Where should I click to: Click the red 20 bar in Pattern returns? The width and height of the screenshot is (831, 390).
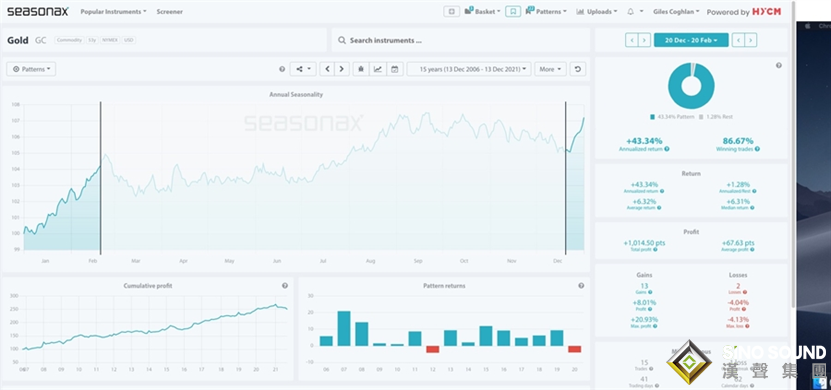coord(574,349)
